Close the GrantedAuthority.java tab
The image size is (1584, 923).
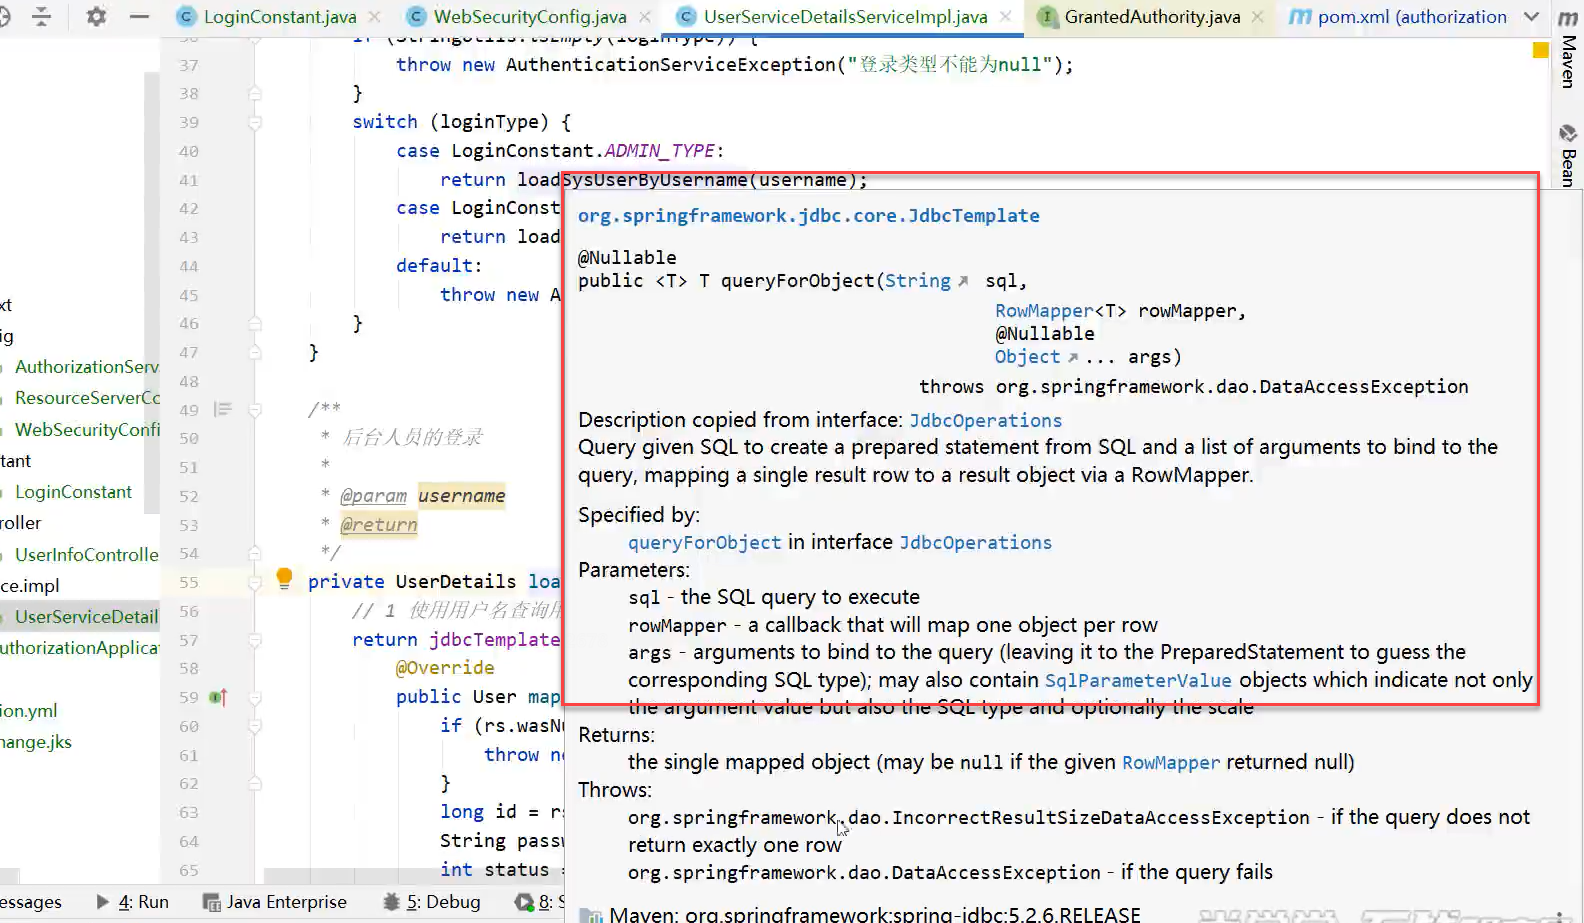[x=1258, y=17]
